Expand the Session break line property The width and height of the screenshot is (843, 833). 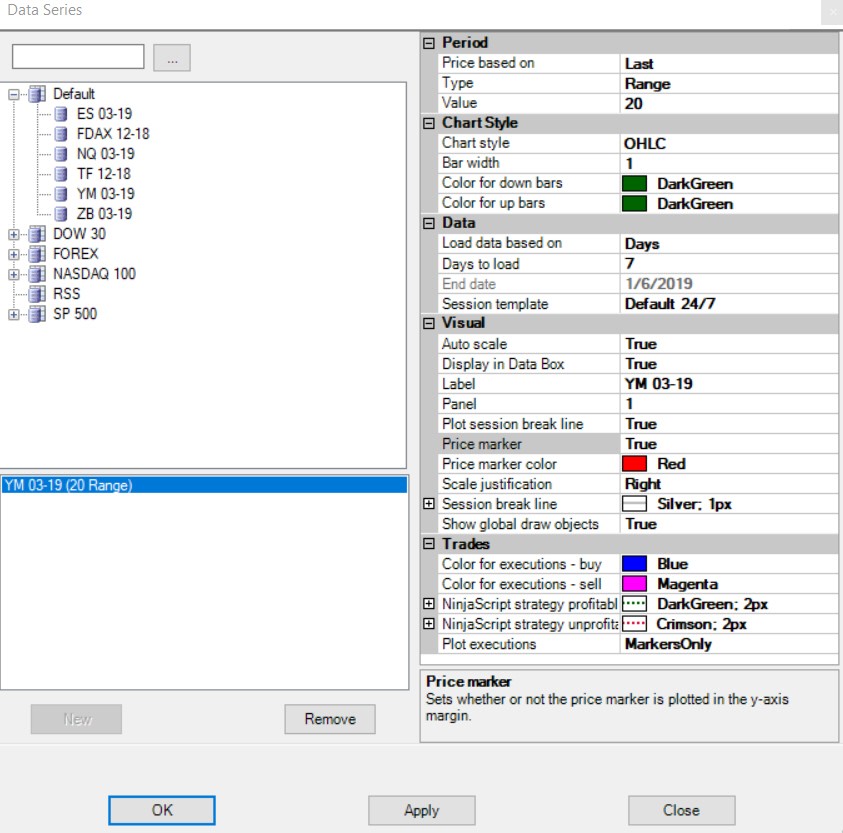pos(428,504)
